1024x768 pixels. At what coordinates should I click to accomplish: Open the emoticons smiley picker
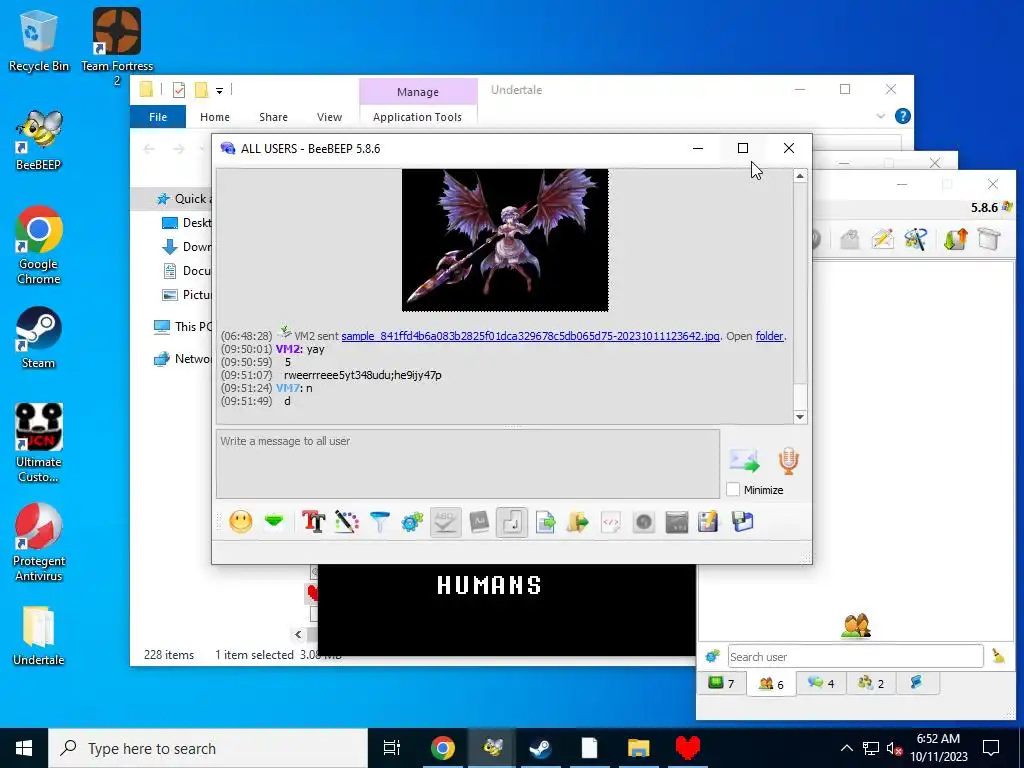point(241,522)
